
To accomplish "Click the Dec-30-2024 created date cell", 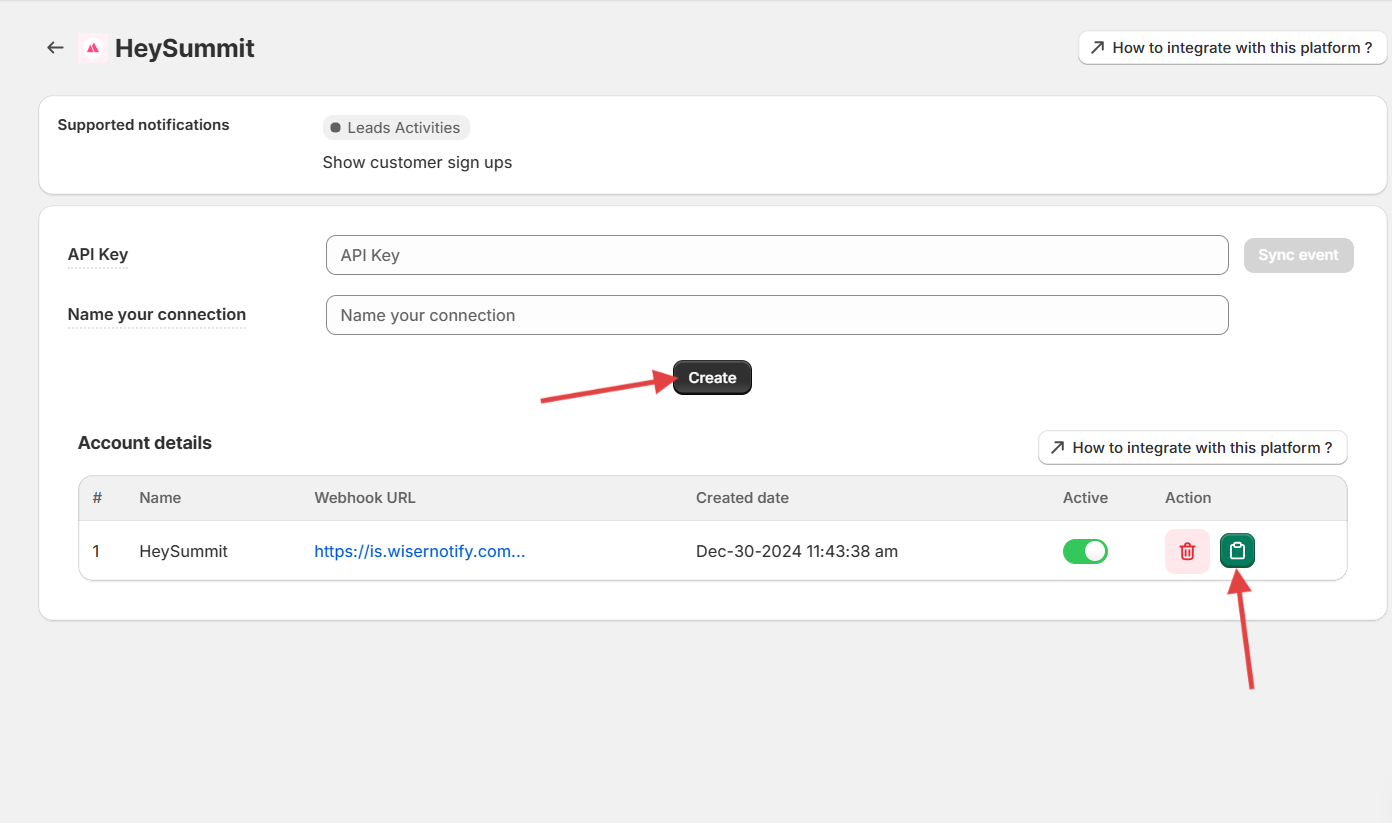I will click(796, 551).
